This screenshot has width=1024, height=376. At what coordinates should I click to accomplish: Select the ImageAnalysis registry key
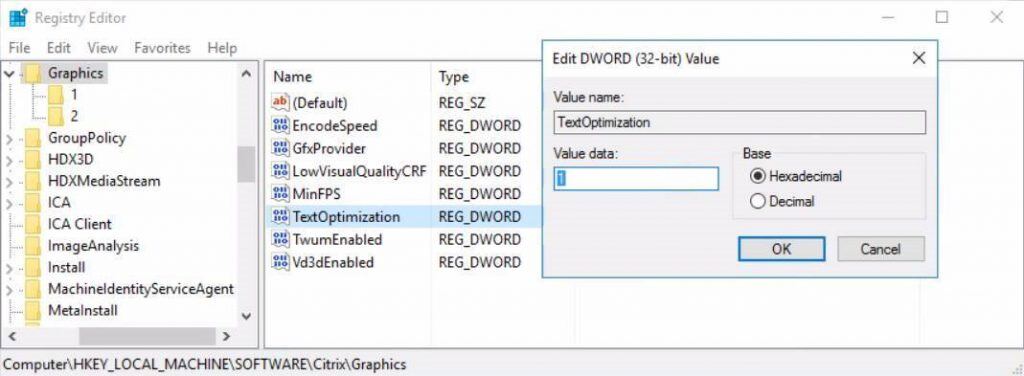(93, 246)
